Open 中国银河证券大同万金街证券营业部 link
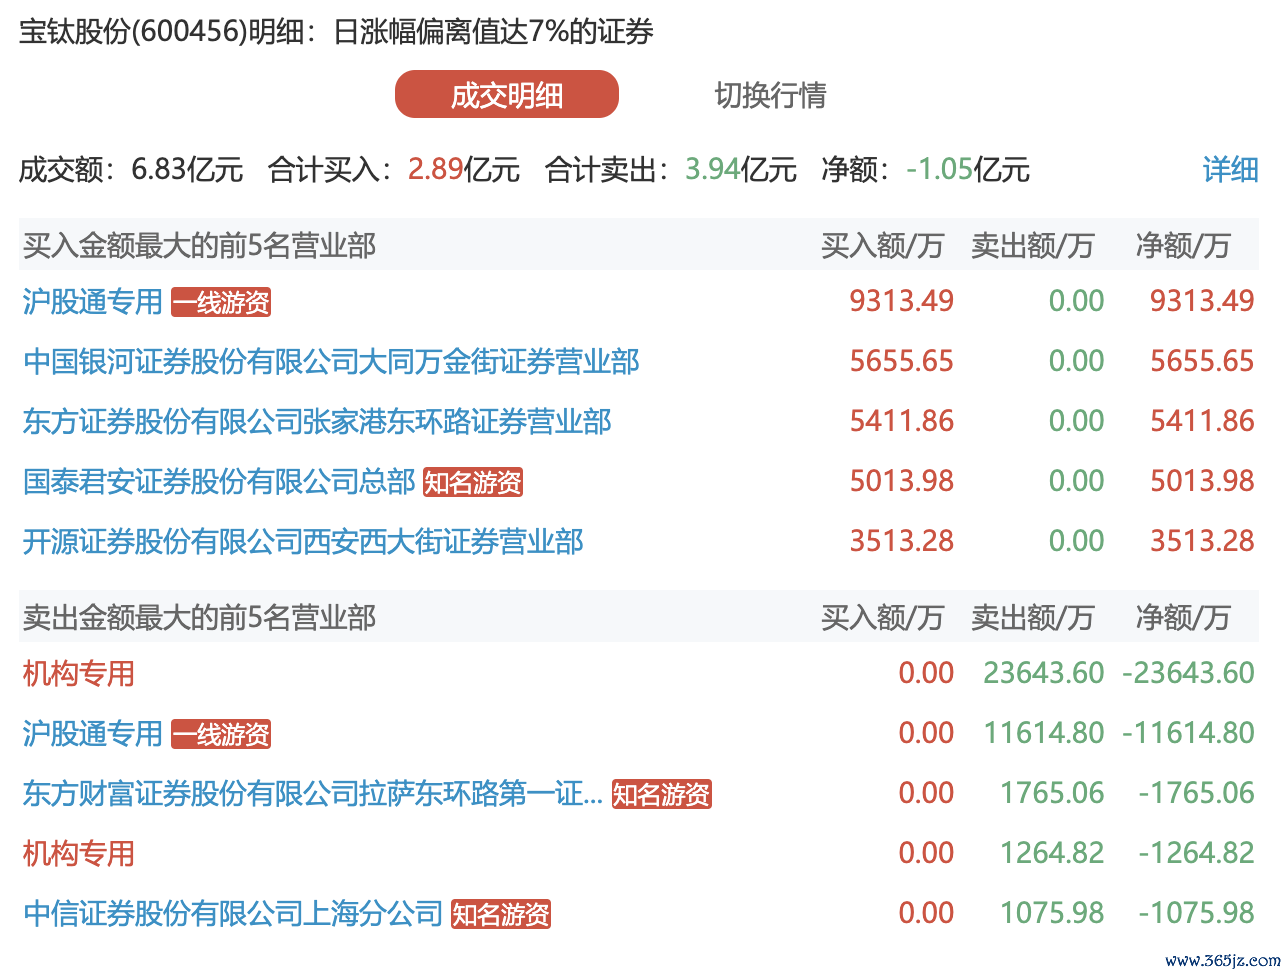Screen dimensions: 1288x976 point(331,361)
